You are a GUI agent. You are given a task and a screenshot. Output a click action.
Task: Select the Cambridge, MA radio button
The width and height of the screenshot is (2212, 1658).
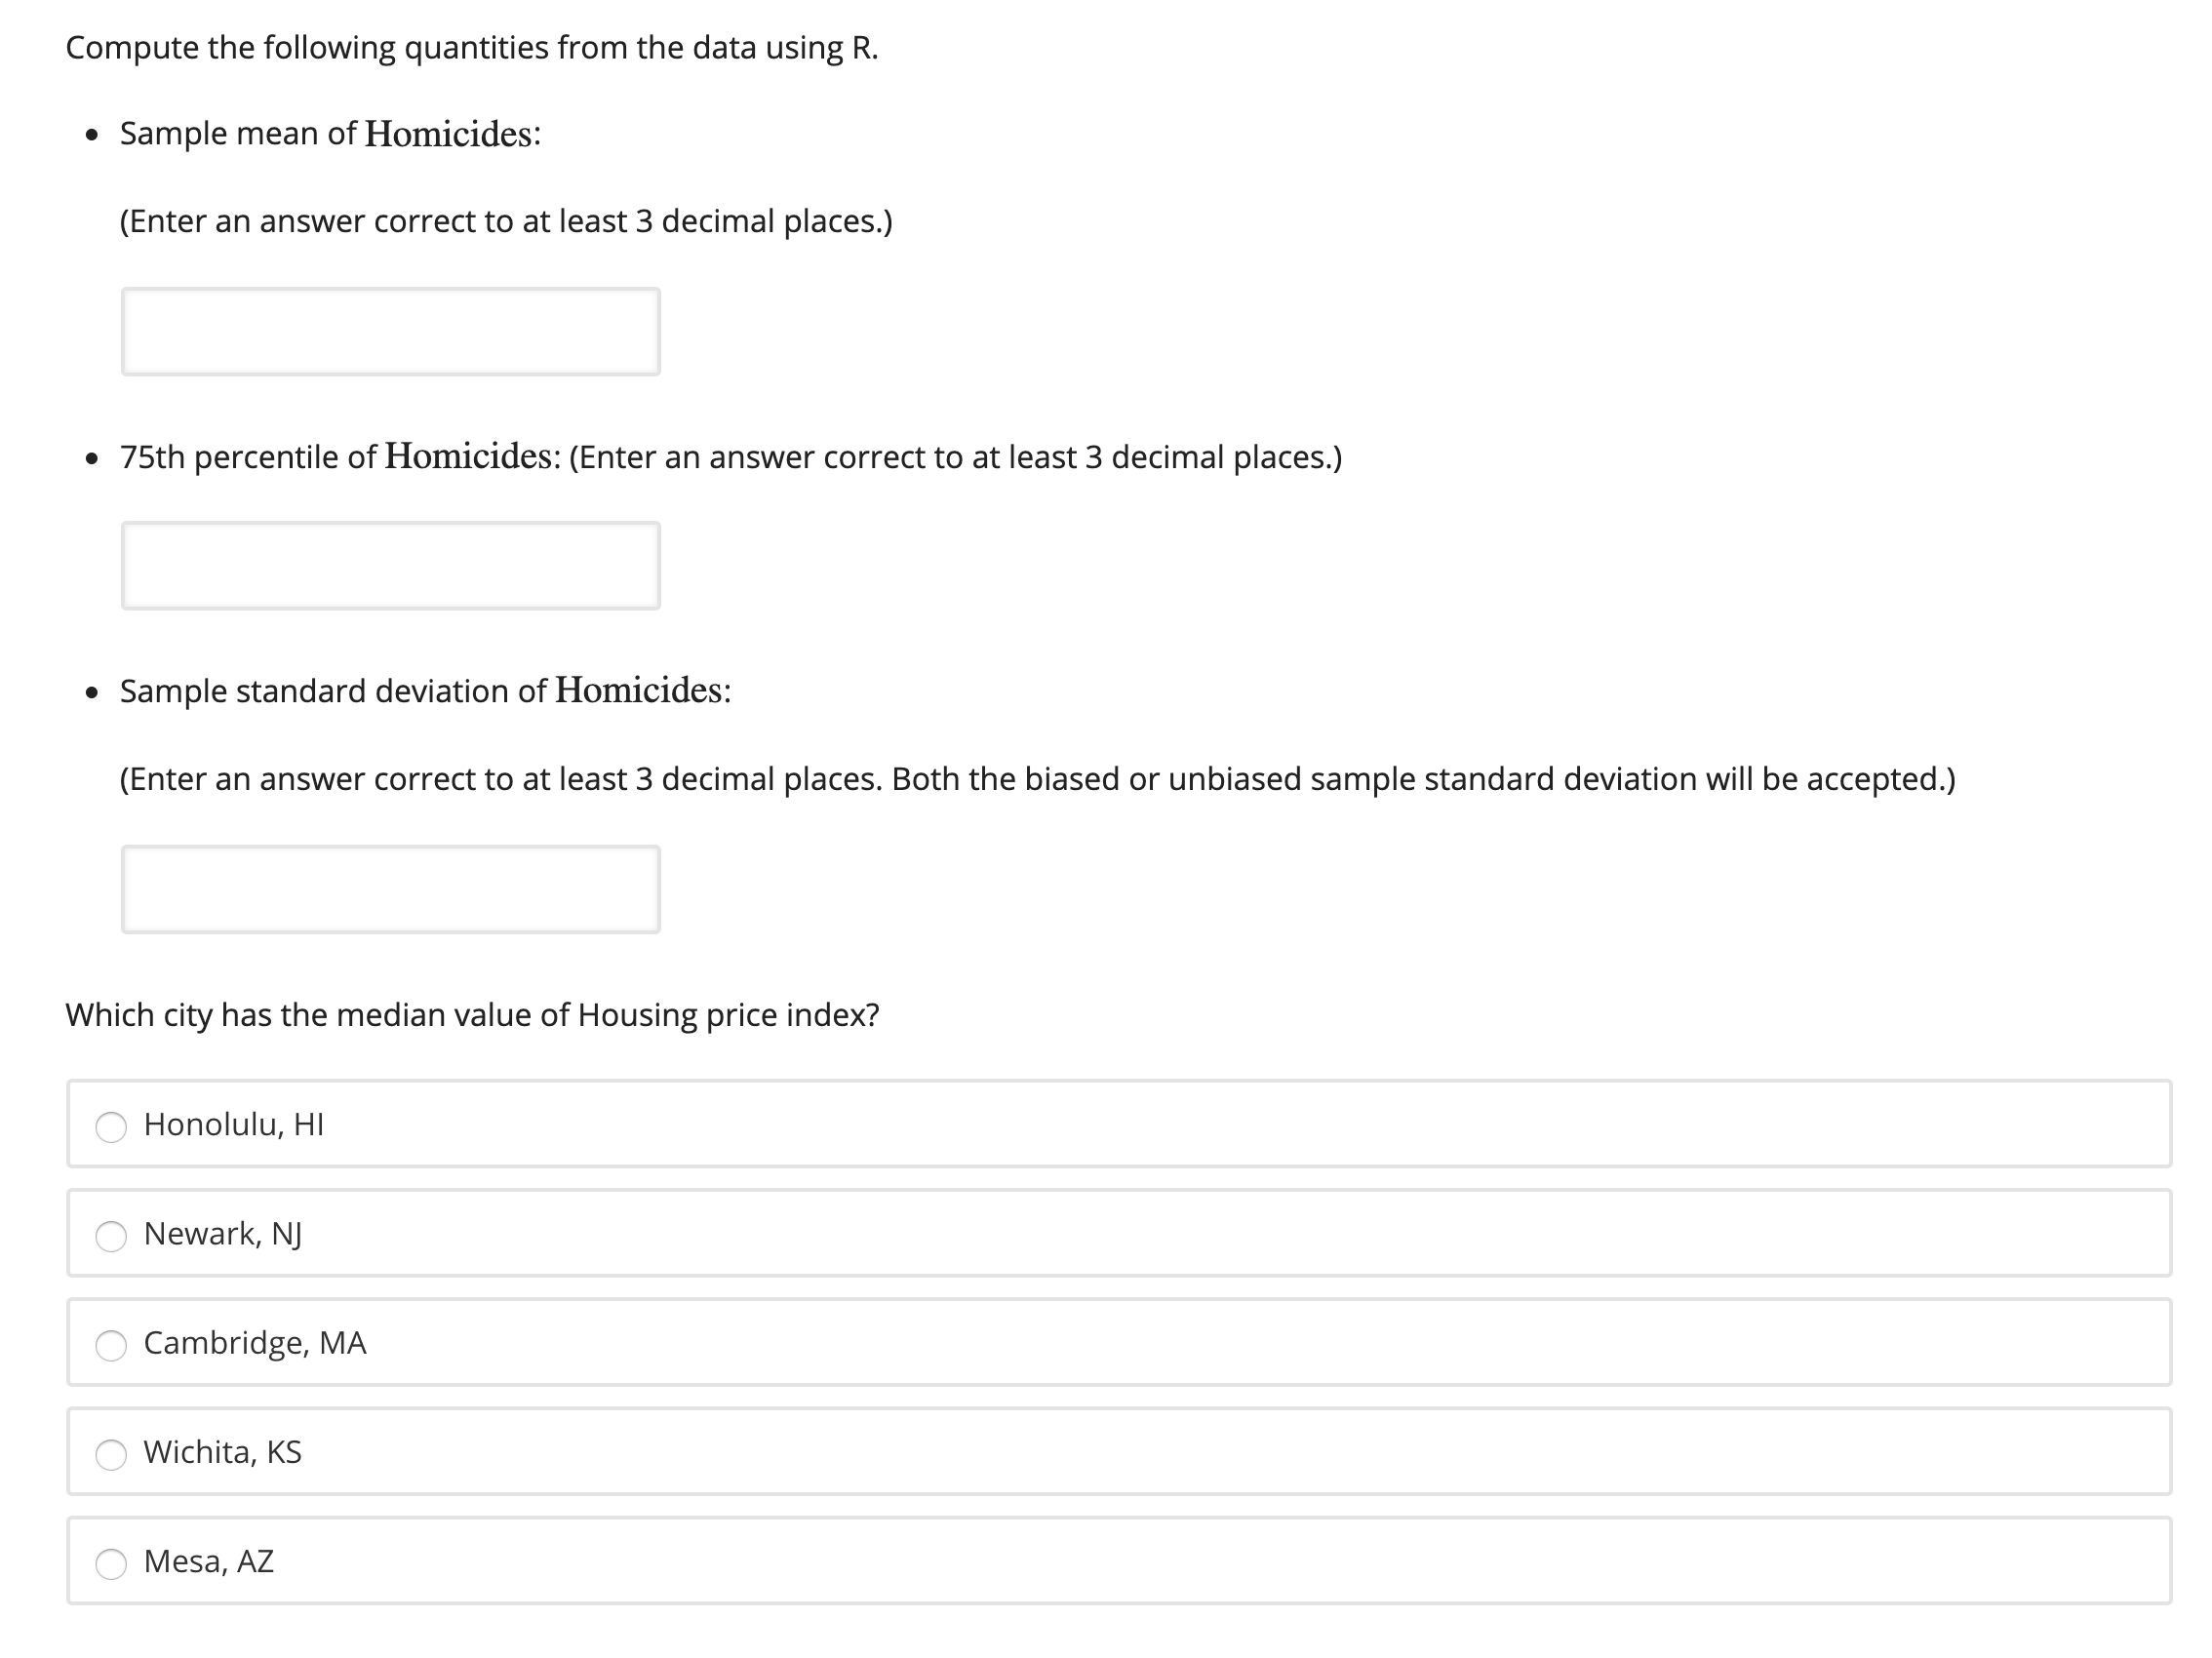click(111, 1345)
